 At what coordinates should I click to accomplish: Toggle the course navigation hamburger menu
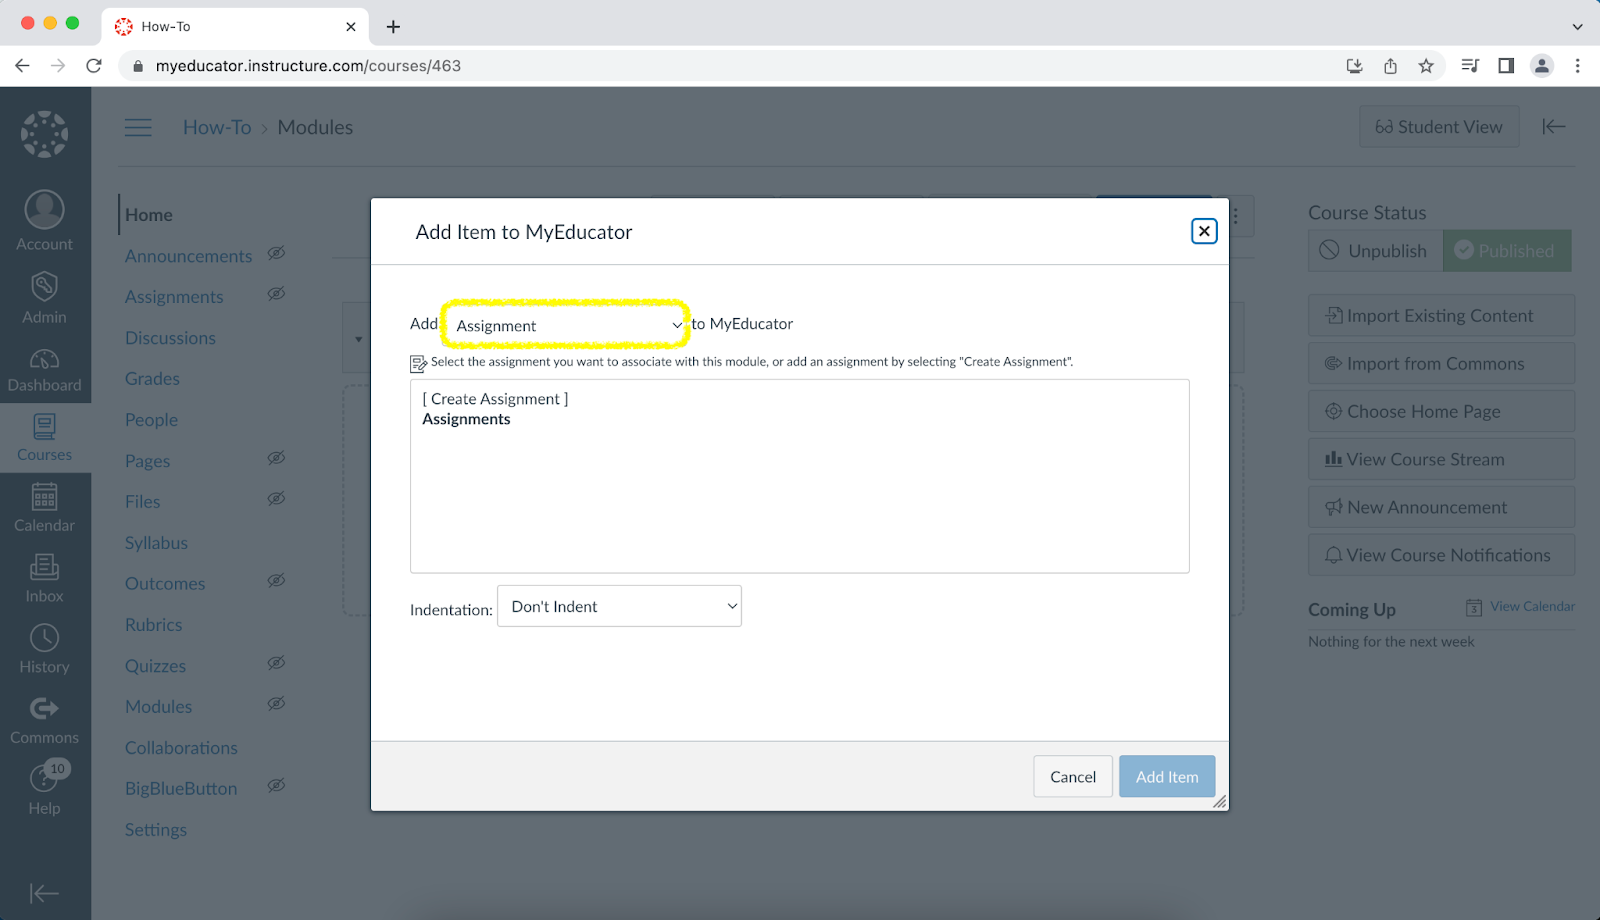(x=138, y=127)
